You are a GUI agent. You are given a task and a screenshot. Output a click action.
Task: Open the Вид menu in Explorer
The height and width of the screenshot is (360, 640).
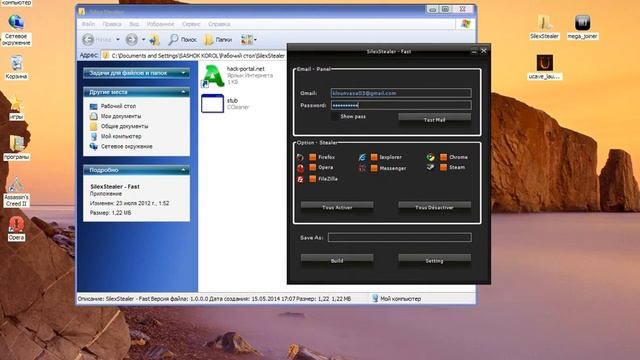134,24
